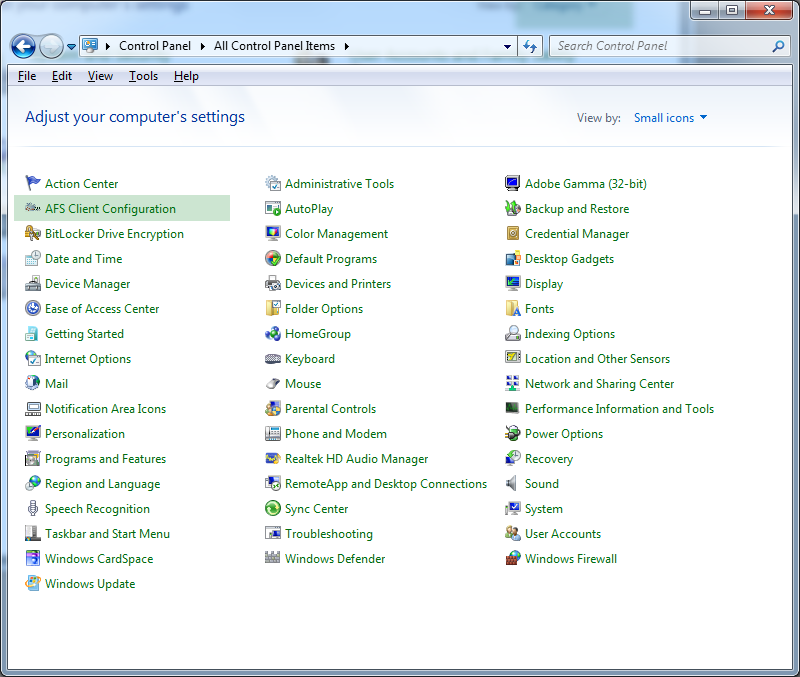This screenshot has width=800, height=677.
Task: Open the Network and Sharing Center link
Action: (599, 384)
